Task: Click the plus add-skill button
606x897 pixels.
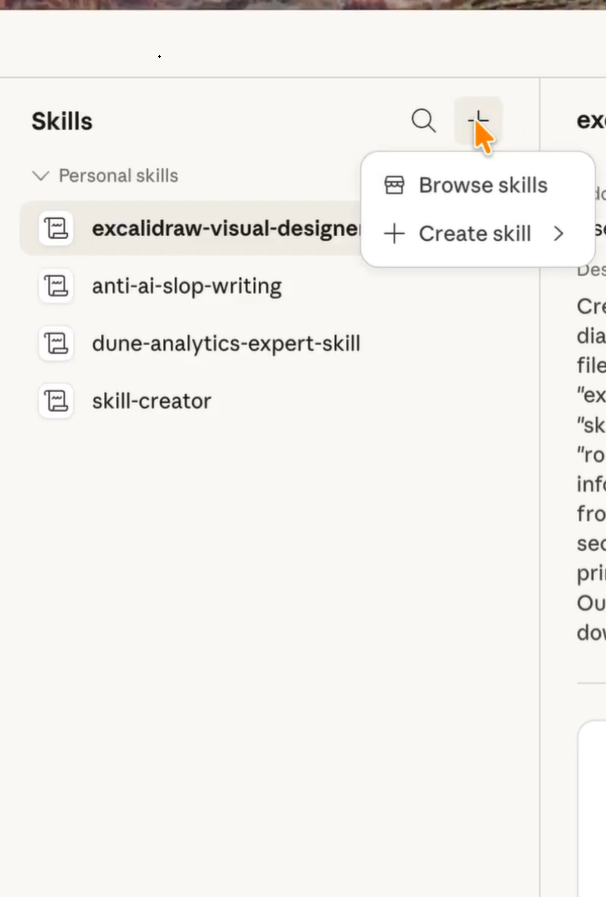Action: click(478, 121)
